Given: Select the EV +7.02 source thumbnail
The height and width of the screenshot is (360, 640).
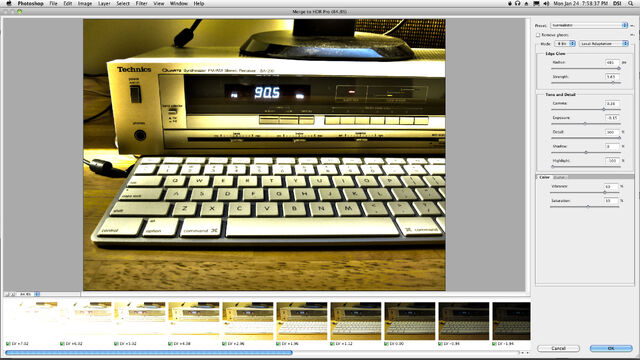Looking at the screenshot, I should pos(32,321).
